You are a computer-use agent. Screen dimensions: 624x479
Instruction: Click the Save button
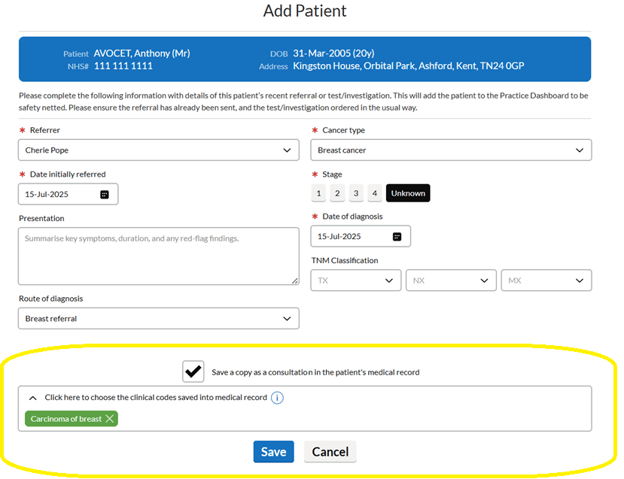[x=273, y=452]
